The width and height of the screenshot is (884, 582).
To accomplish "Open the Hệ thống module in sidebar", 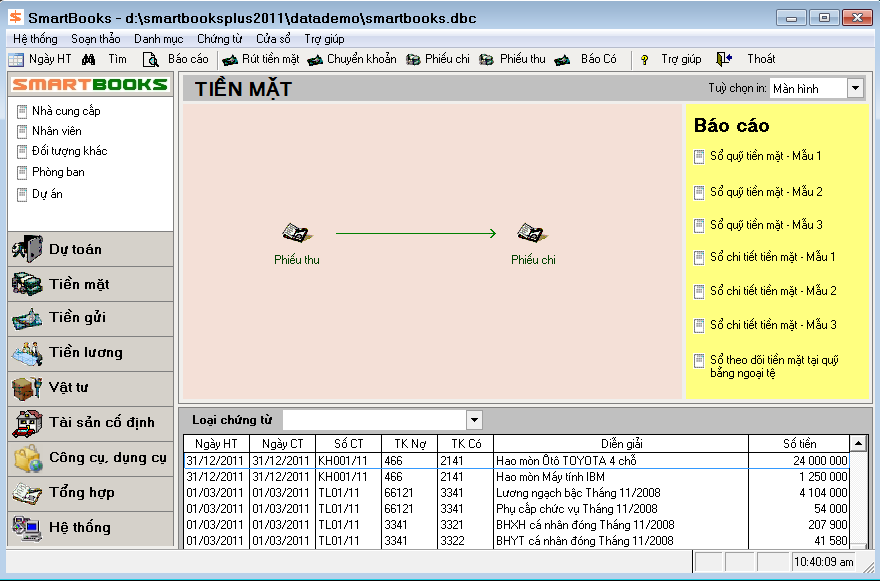I will click(91, 528).
